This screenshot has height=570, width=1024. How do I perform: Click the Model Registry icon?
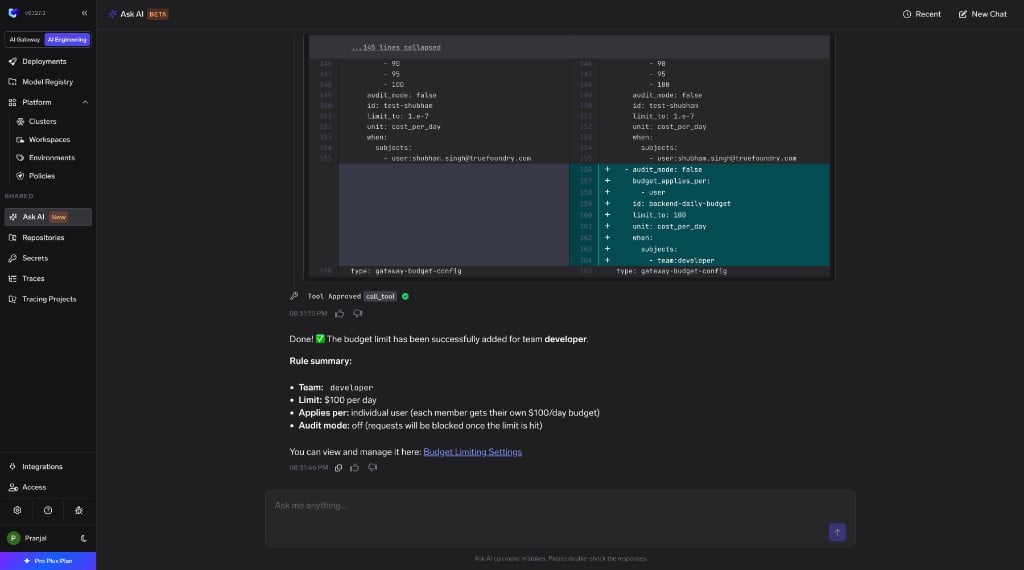click(12, 82)
